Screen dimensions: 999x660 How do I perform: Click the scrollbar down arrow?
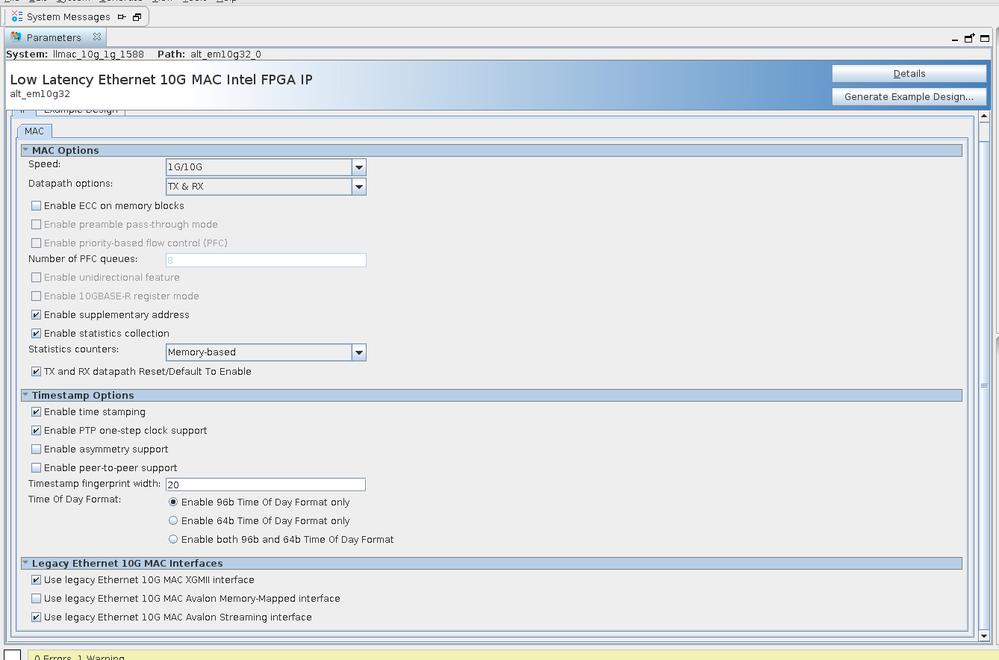point(984,636)
